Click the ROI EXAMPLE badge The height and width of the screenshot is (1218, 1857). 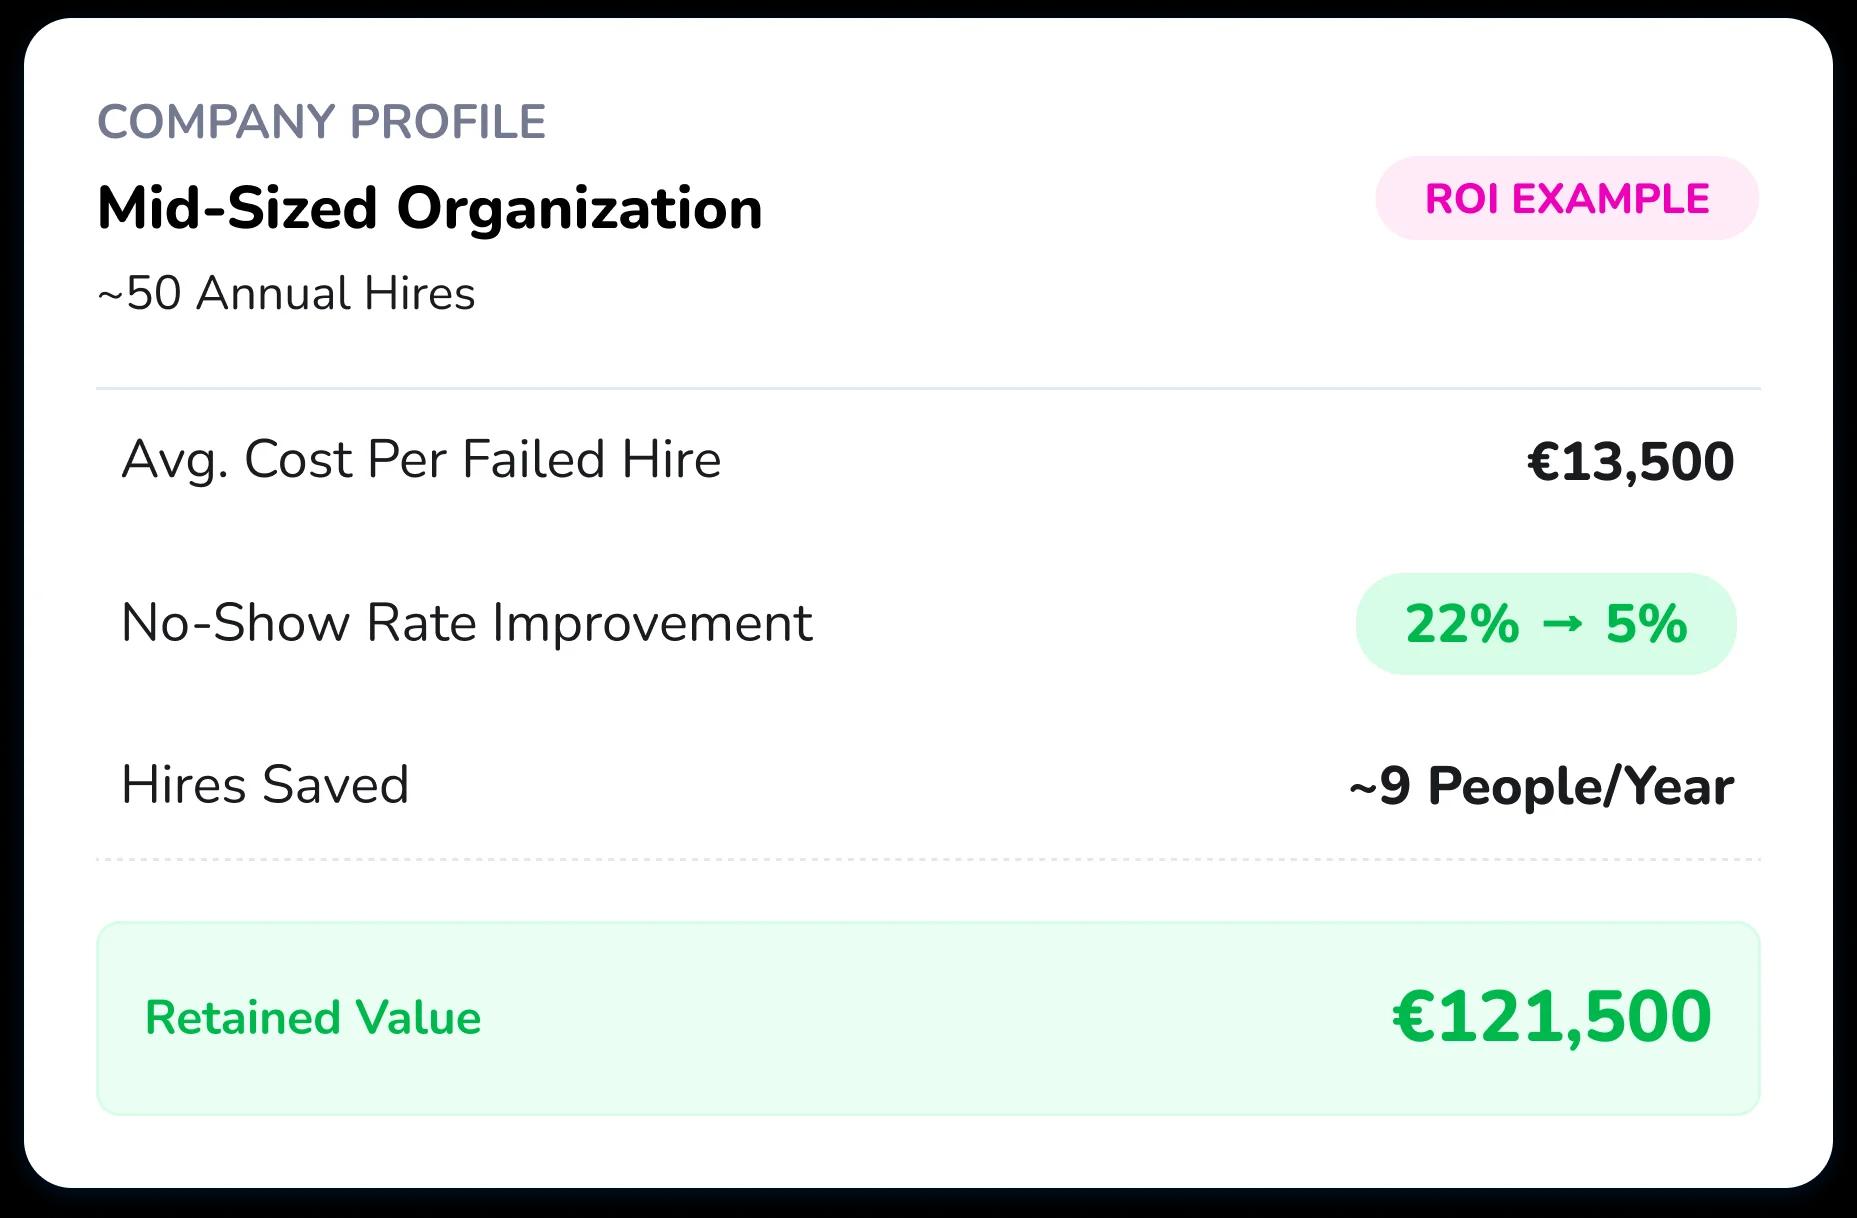pos(1566,198)
